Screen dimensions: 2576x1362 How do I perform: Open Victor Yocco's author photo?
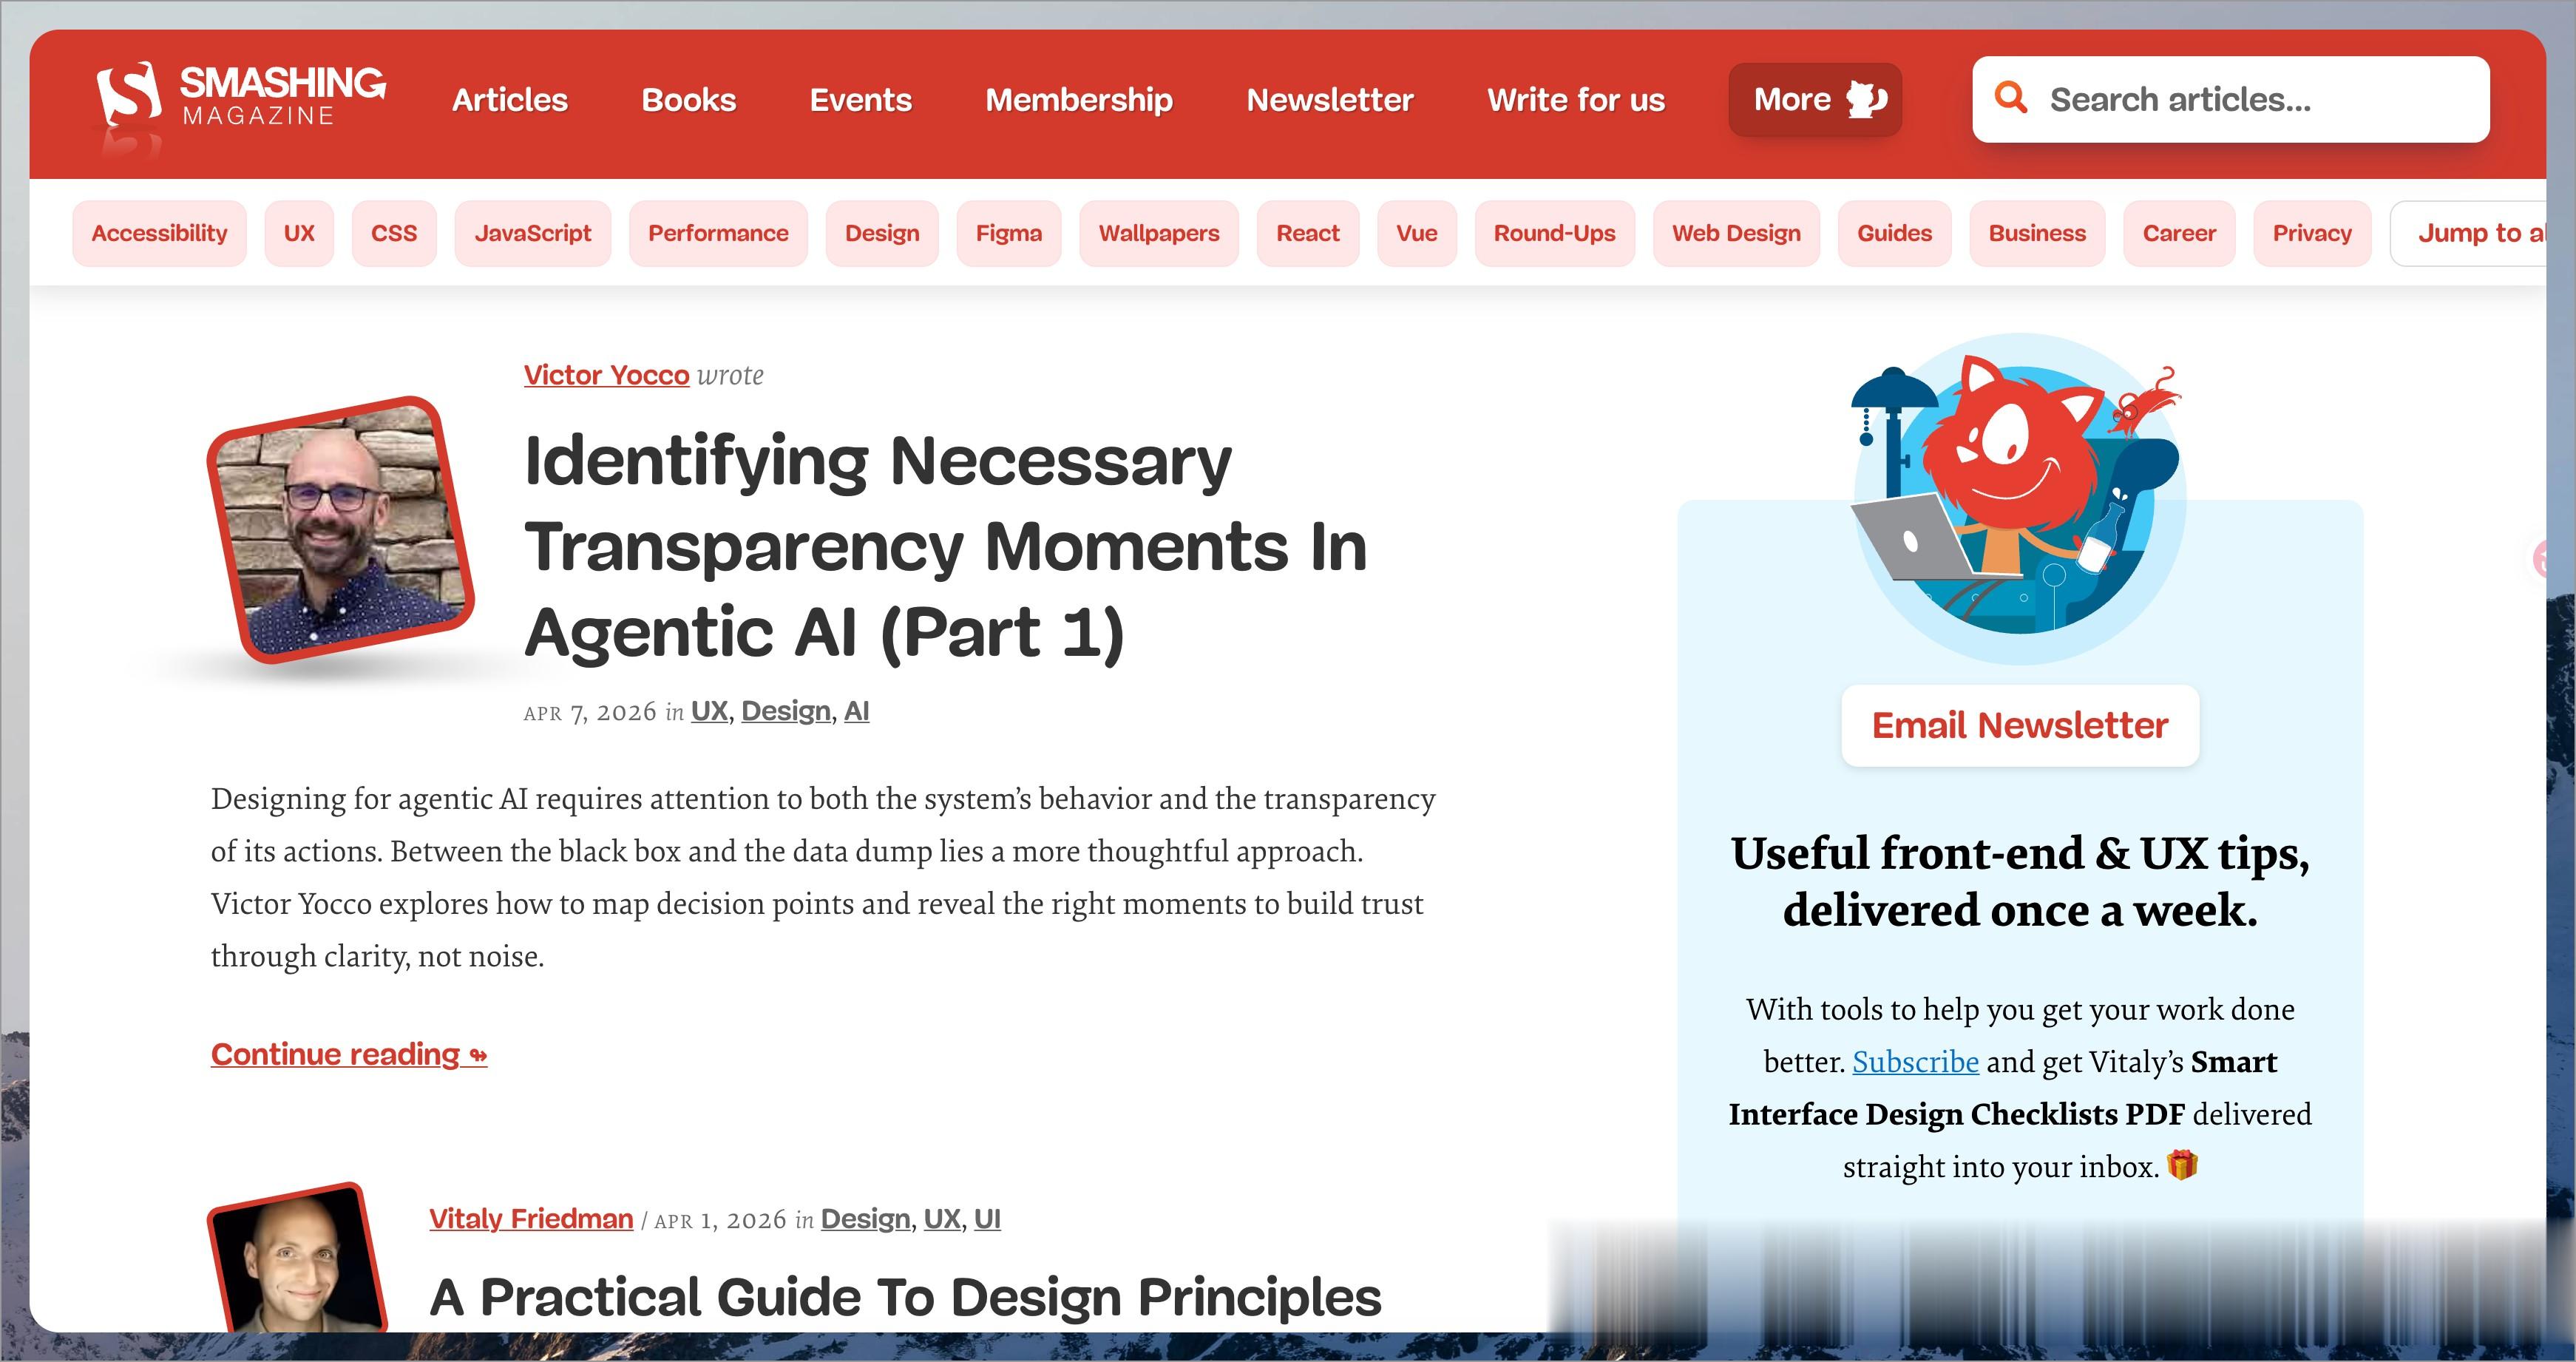point(340,529)
